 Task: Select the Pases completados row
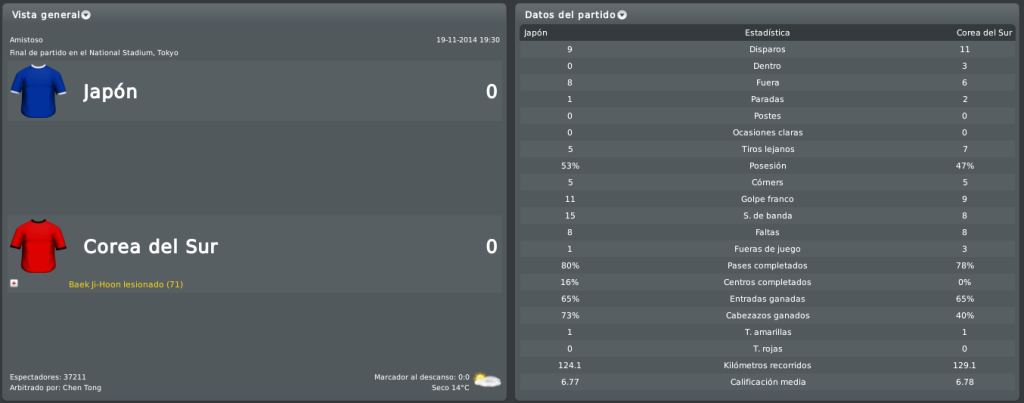click(767, 266)
